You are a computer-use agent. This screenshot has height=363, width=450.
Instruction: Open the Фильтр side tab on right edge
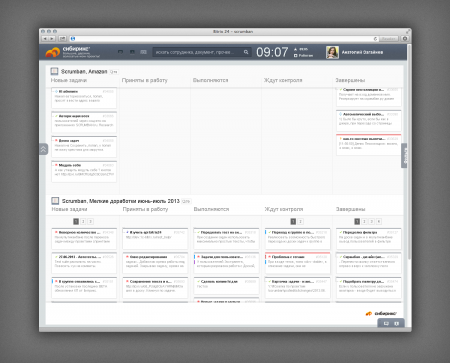(x=404, y=156)
